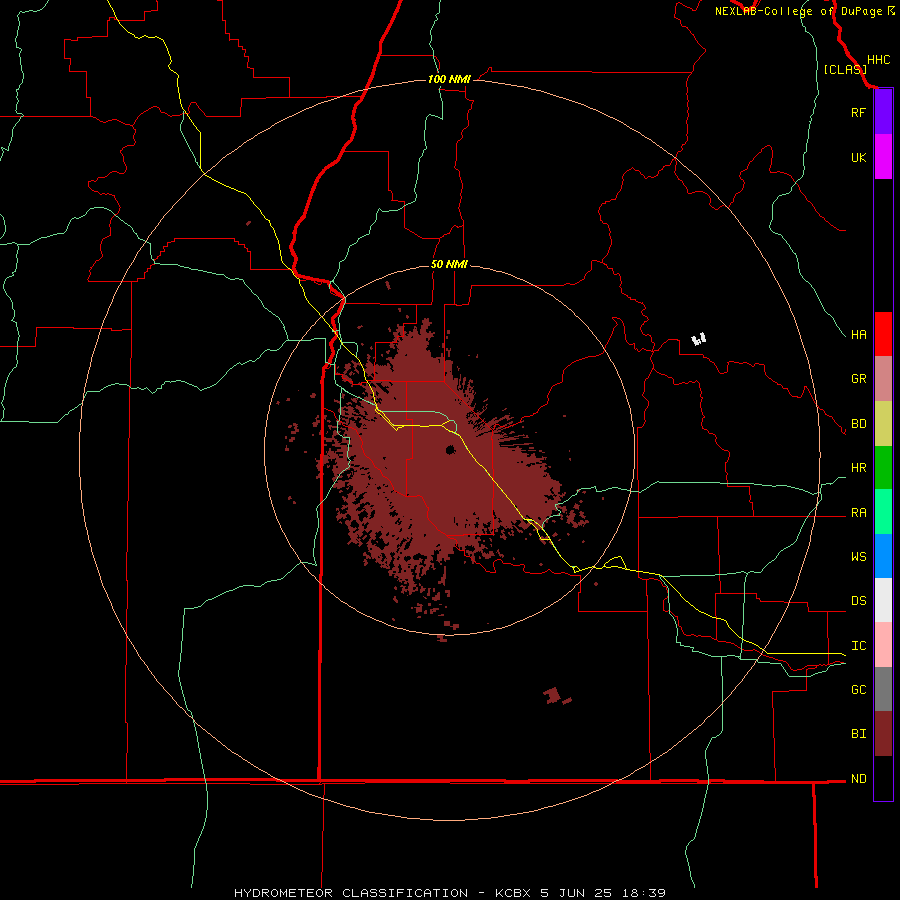The height and width of the screenshot is (900, 900).
Task: Click the BI legend label
Action: (x=858, y=734)
